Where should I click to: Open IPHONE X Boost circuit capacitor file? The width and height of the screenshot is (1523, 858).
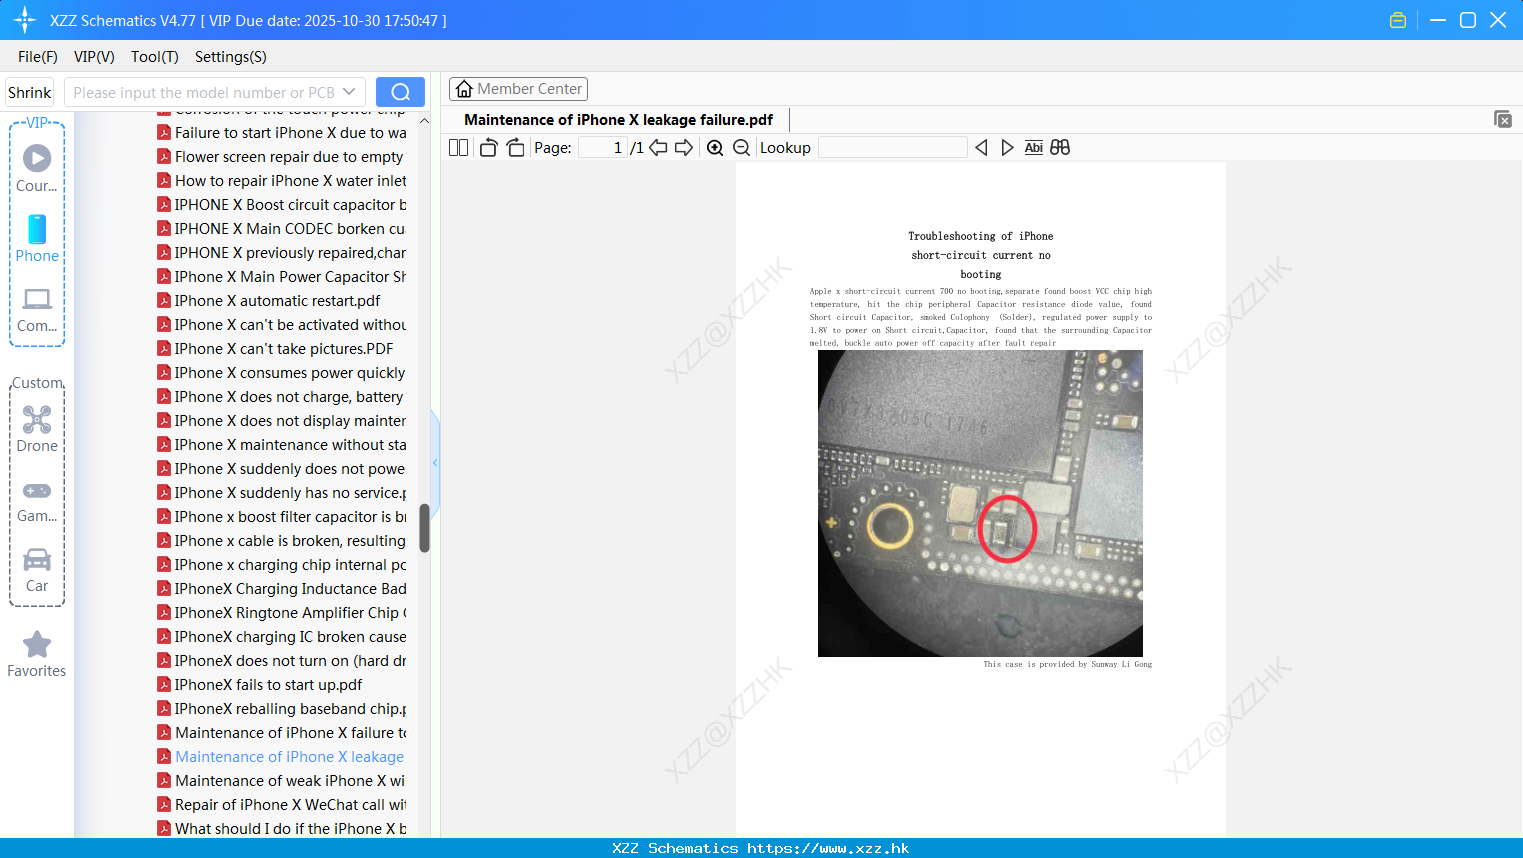[282, 205]
